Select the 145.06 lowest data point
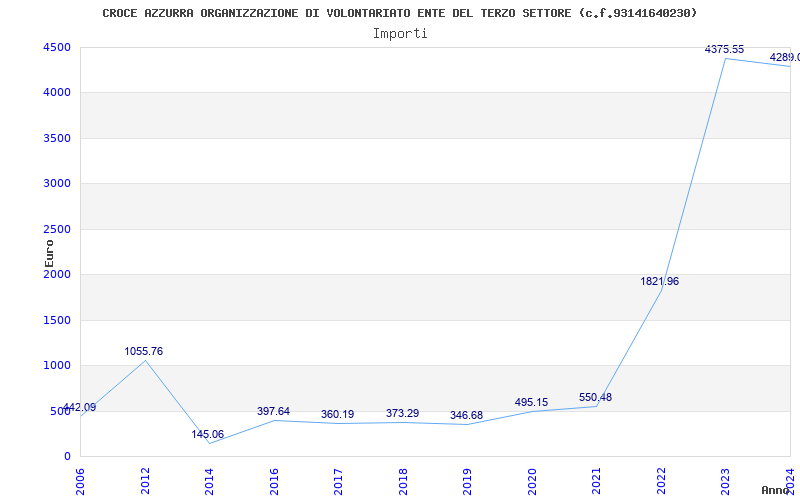Image resolution: width=800 pixels, height=500 pixels. 208,434
